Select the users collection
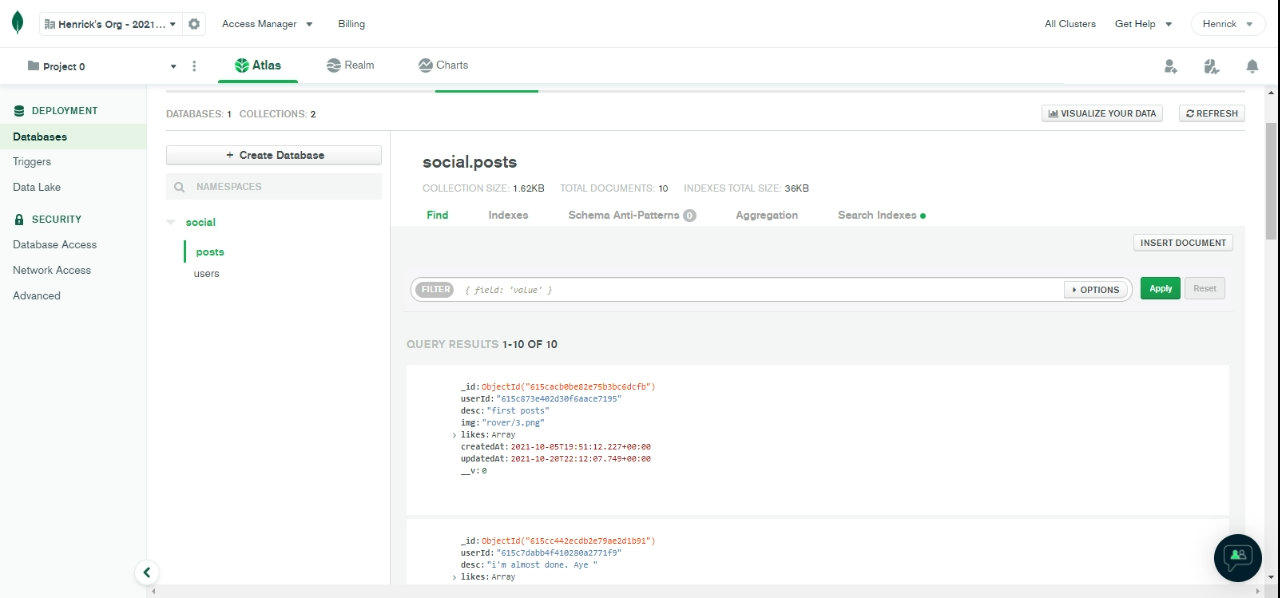The height and width of the screenshot is (598, 1280). click(x=207, y=273)
